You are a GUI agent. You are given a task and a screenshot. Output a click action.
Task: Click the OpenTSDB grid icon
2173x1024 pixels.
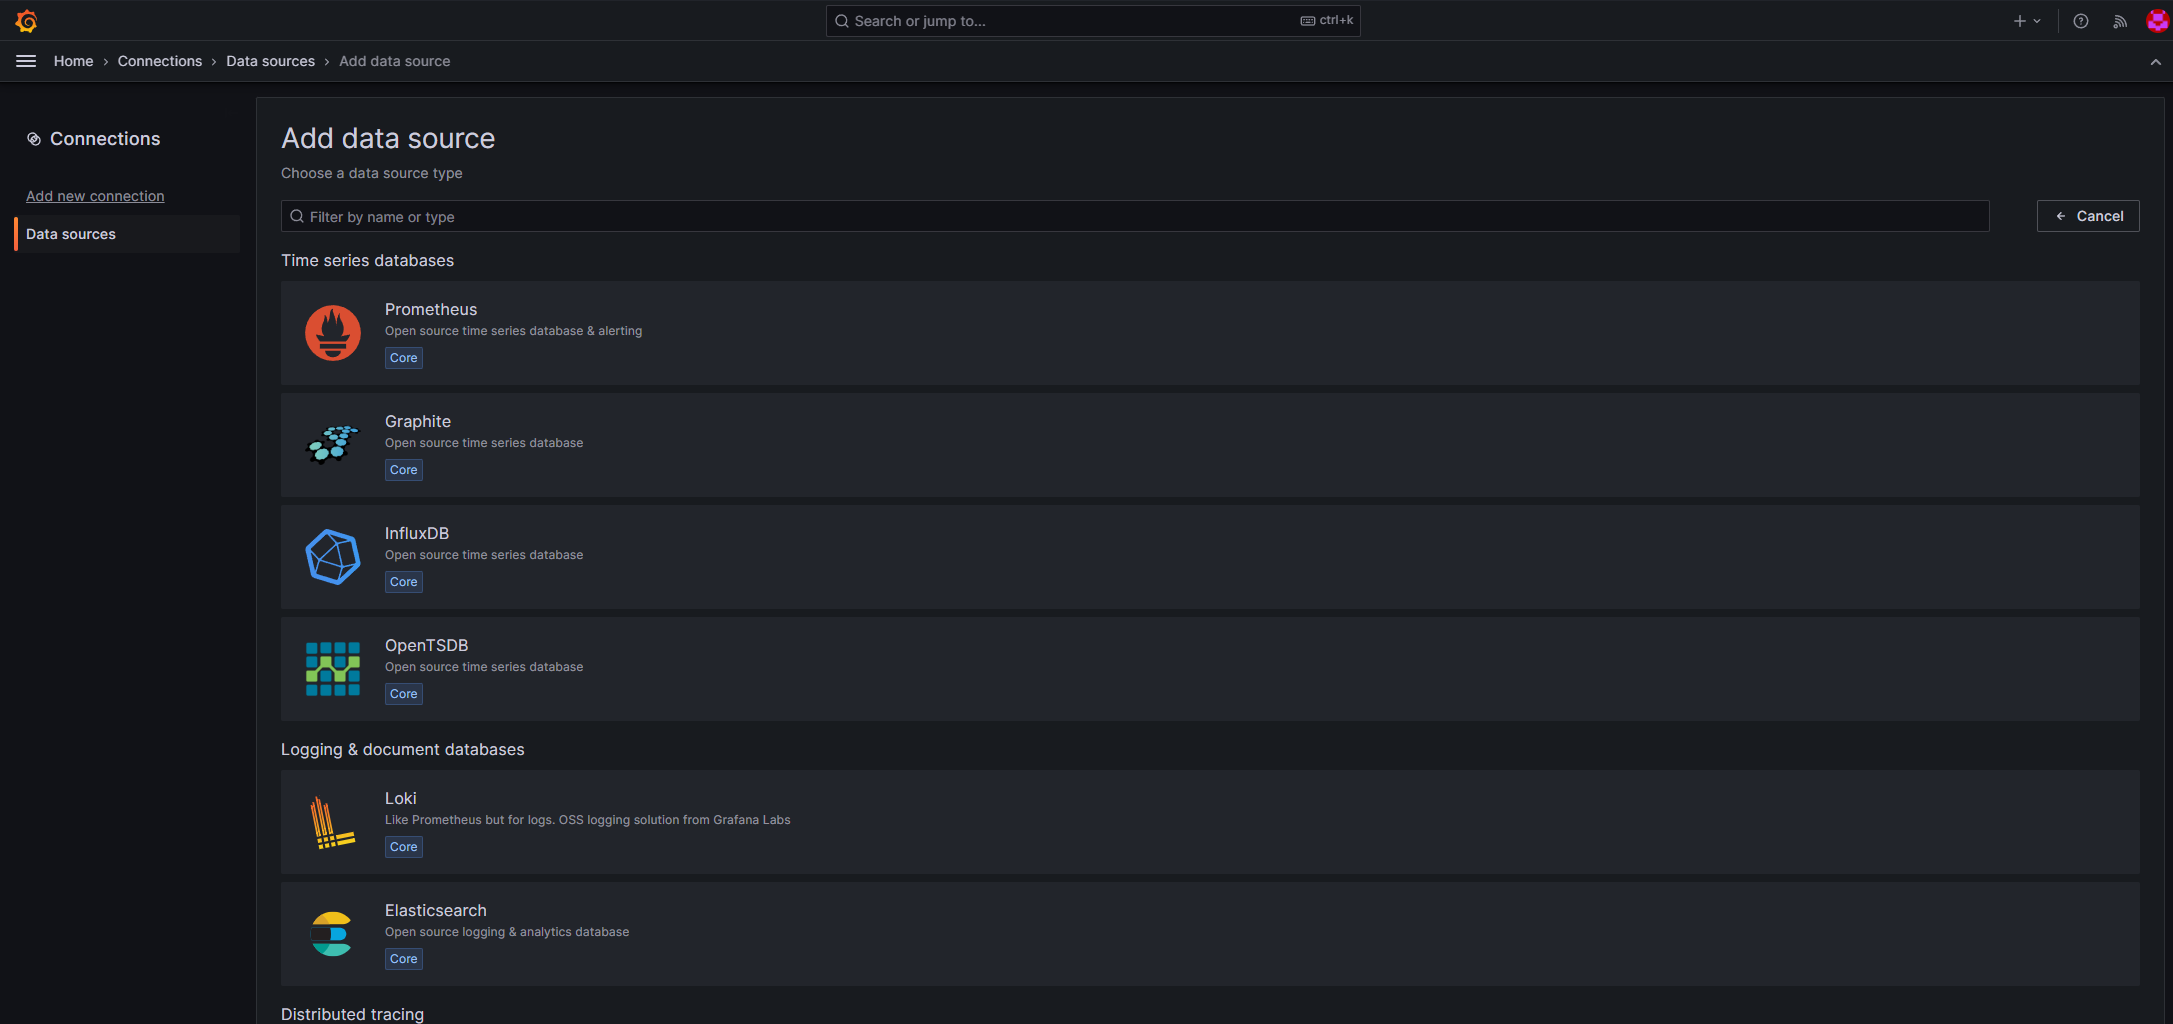click(332, 669)
